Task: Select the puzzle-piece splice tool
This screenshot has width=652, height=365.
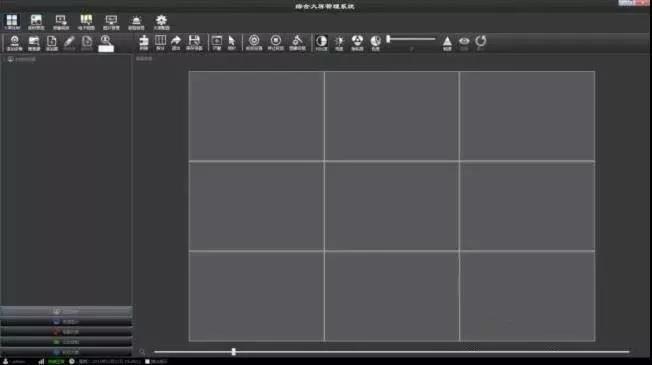Action: coord(144,43)
